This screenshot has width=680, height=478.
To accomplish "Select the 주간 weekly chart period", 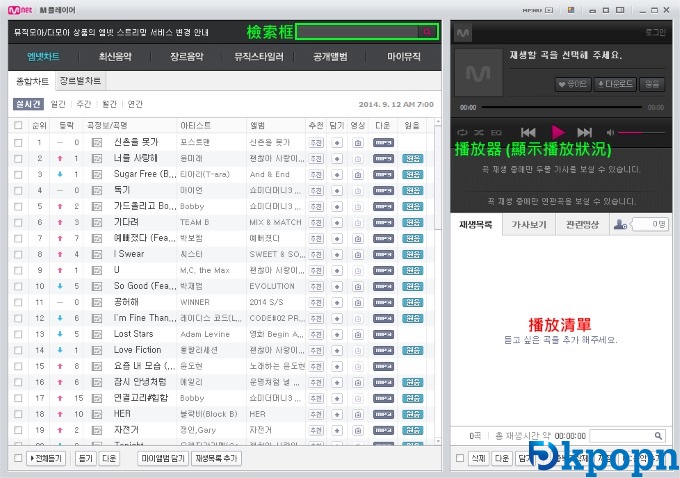I will [x=84, y=104].
